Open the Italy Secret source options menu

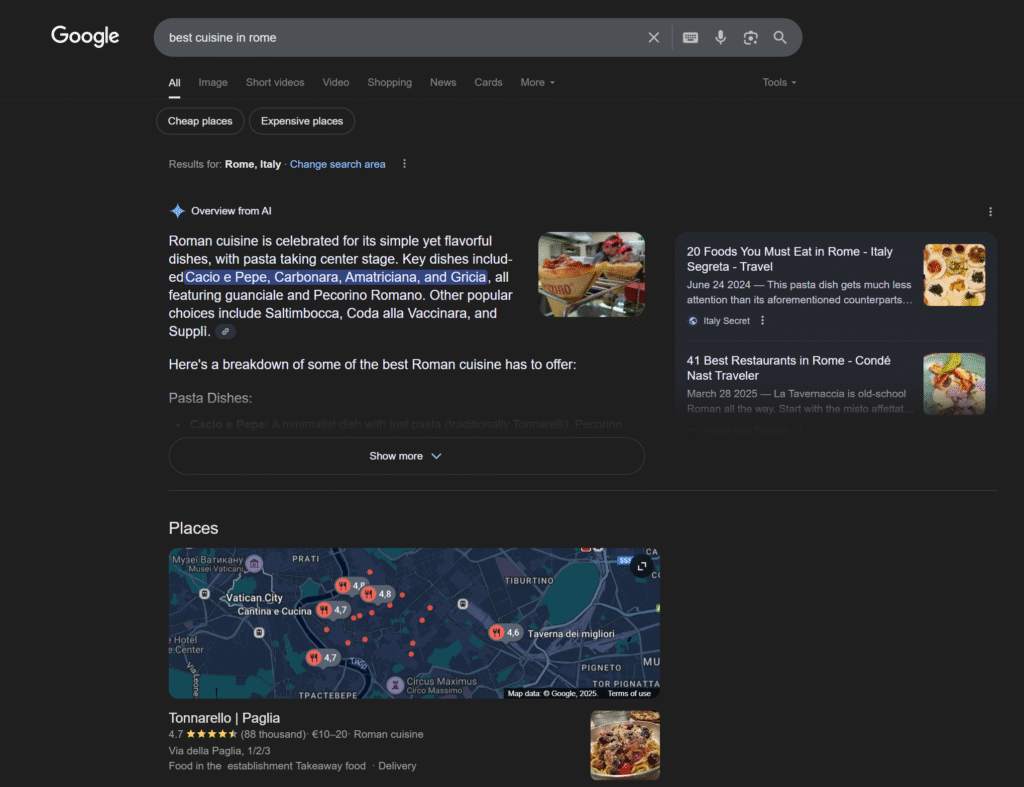coord(762,321)
